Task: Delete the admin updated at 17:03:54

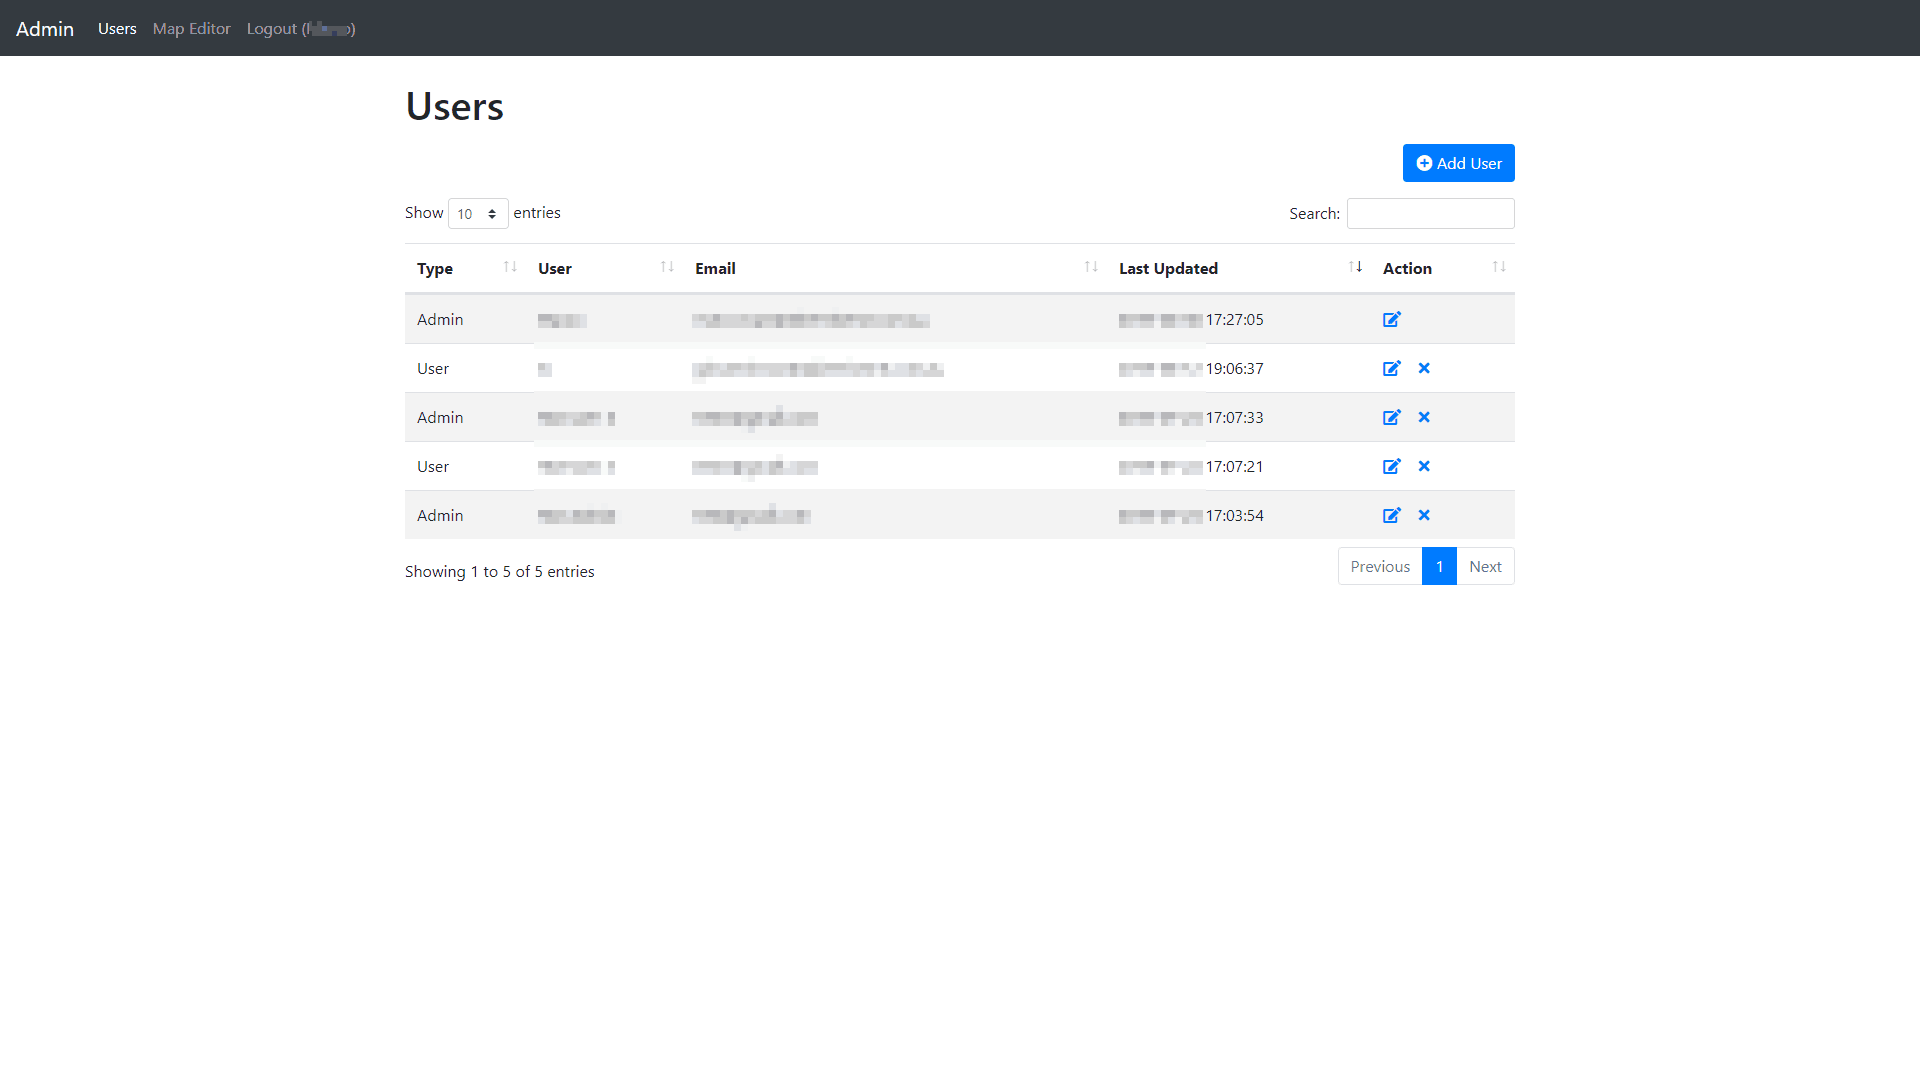Action: click(x=1424, y=516)
